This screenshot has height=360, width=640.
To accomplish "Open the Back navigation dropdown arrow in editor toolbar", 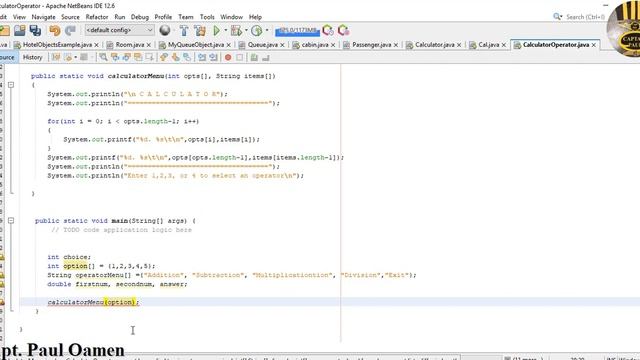I will (x=76, y=58).
